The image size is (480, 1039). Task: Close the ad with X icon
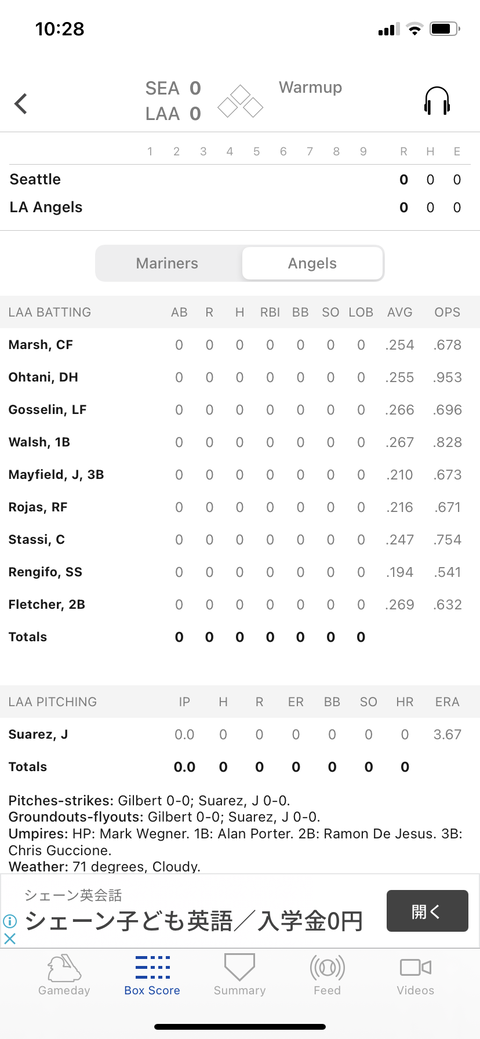click(10, 938)
